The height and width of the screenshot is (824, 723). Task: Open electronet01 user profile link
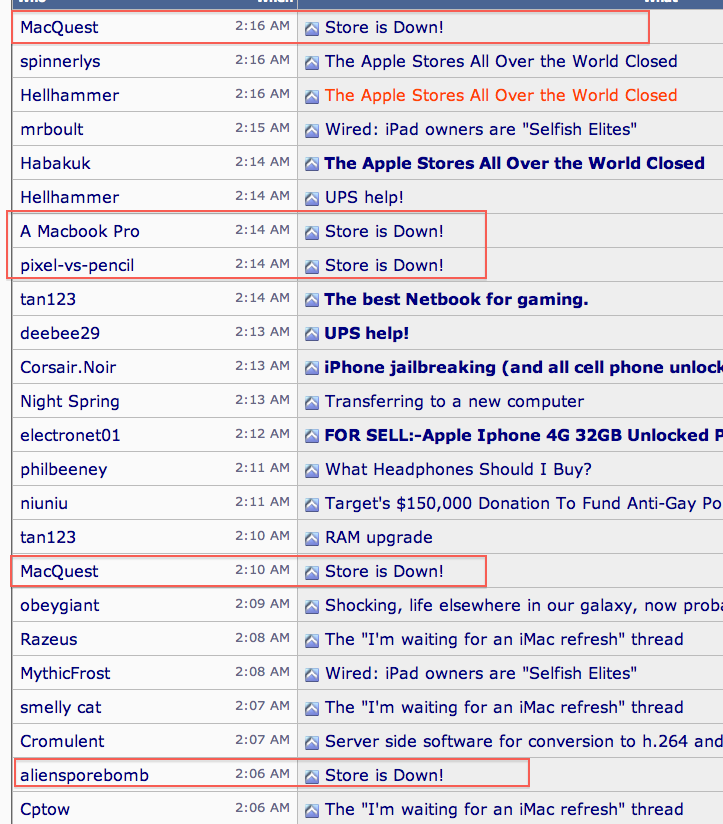tap(70, 435)
